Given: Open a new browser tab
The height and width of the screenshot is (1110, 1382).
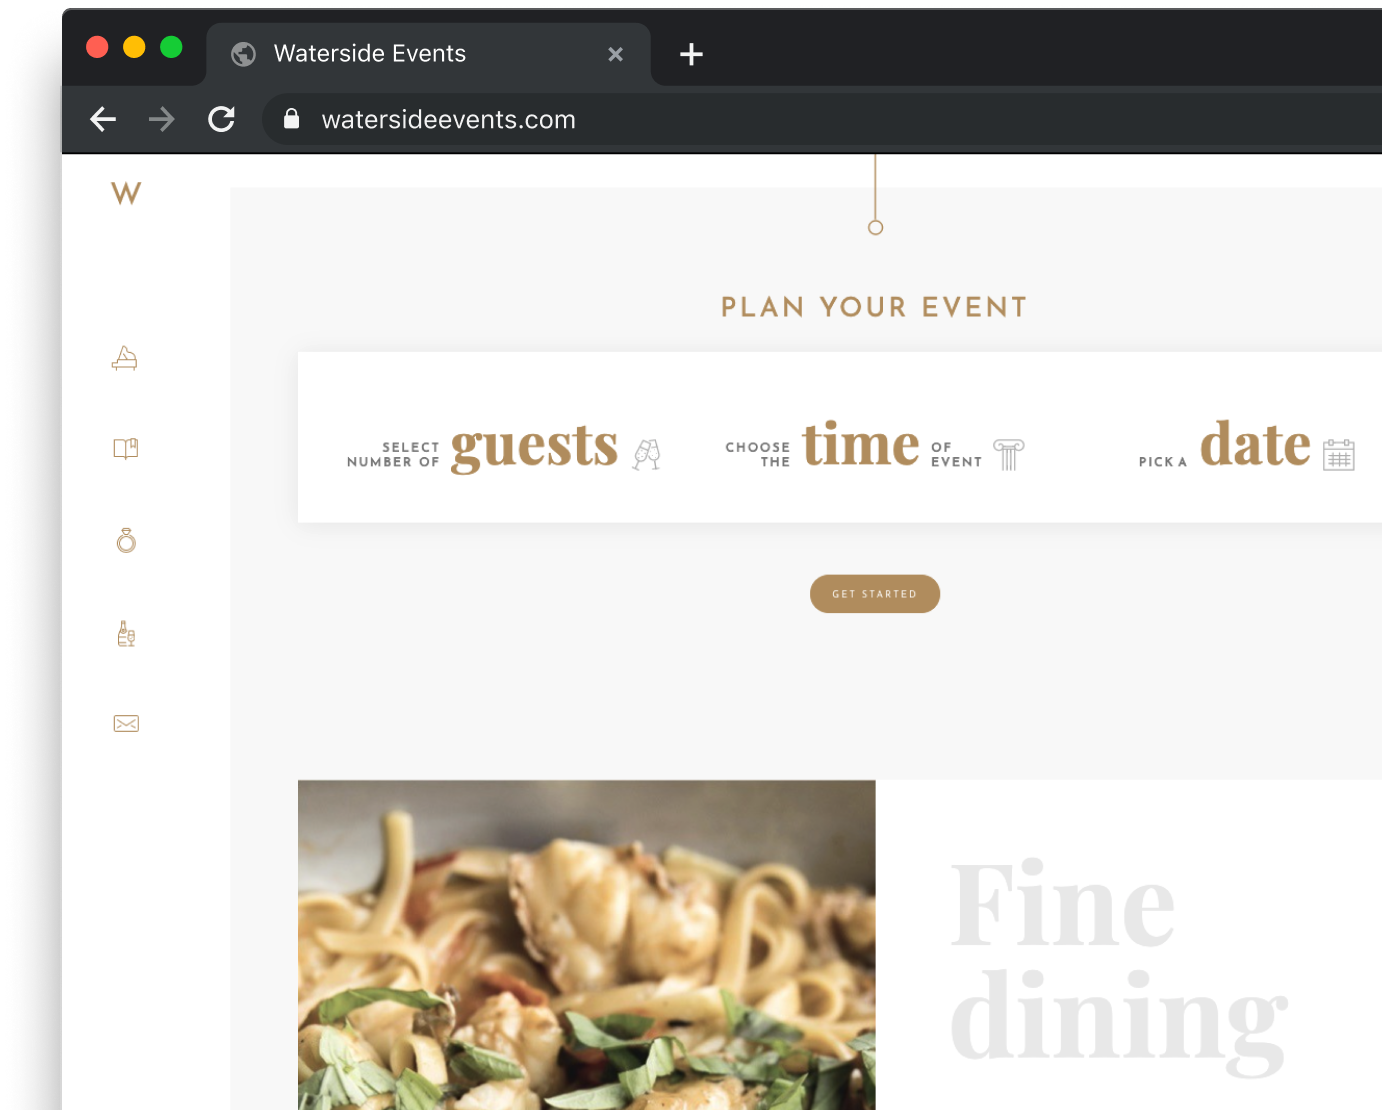Looking at the screenshot, I should pos(691,54).
